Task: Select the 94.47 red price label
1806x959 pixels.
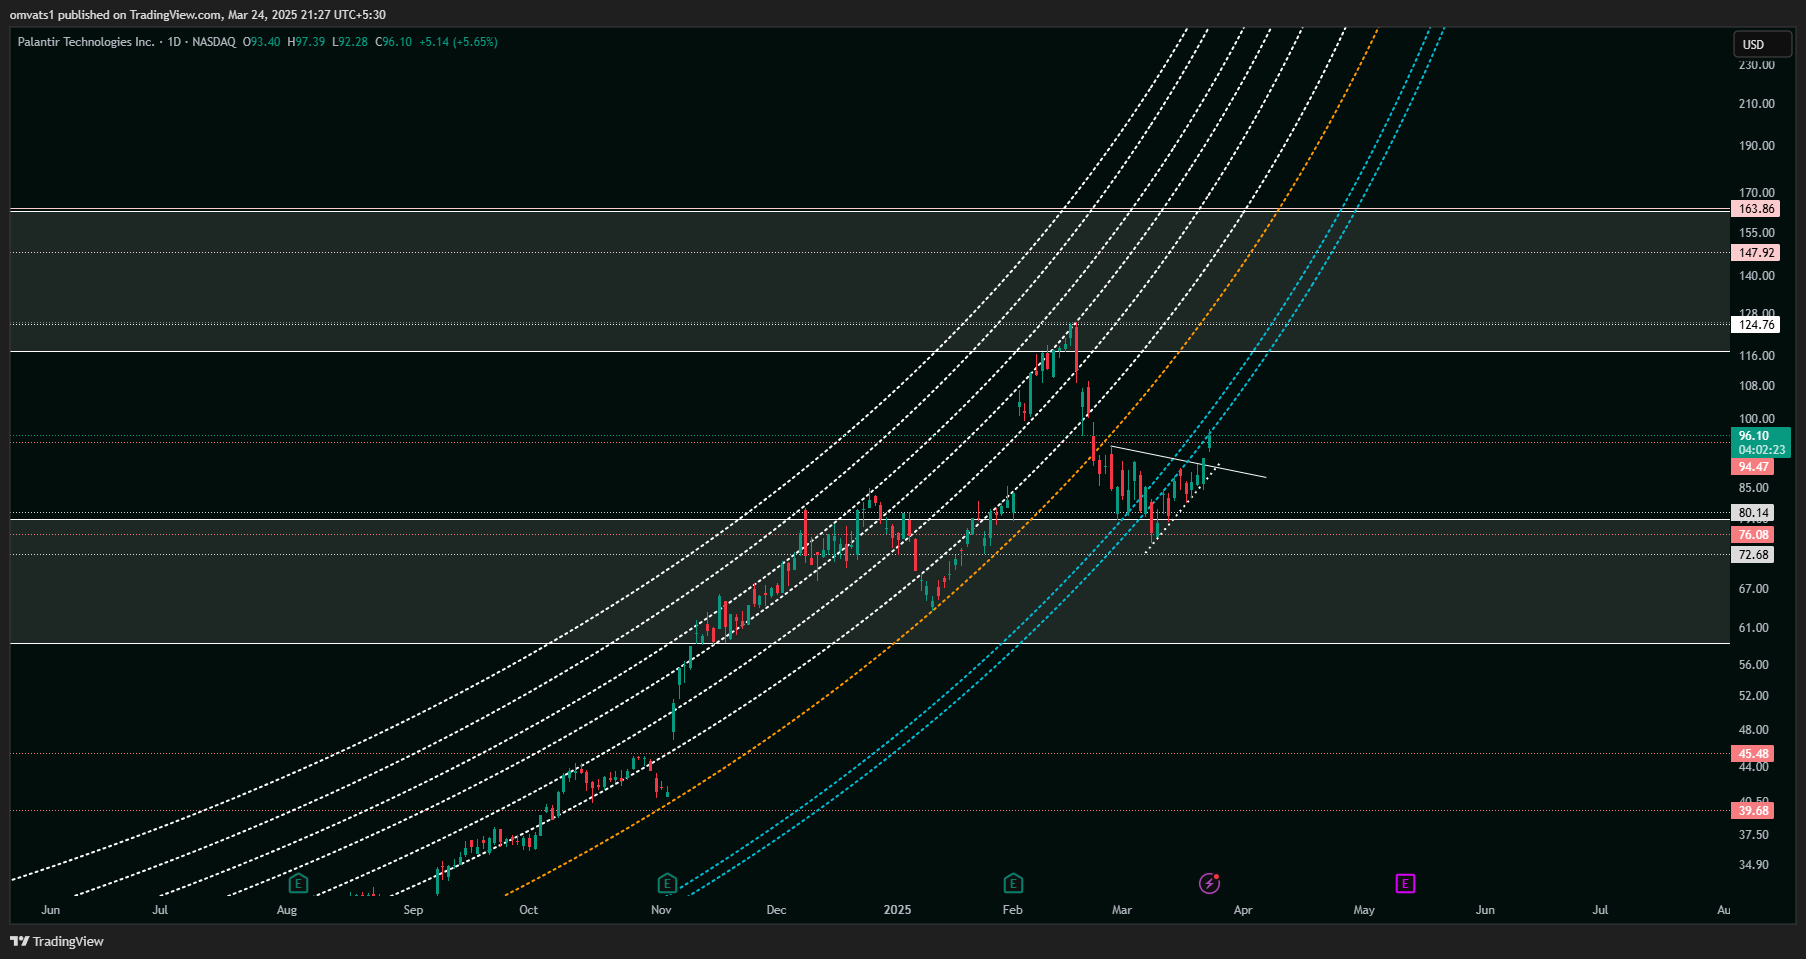Action: (1753, 467)
